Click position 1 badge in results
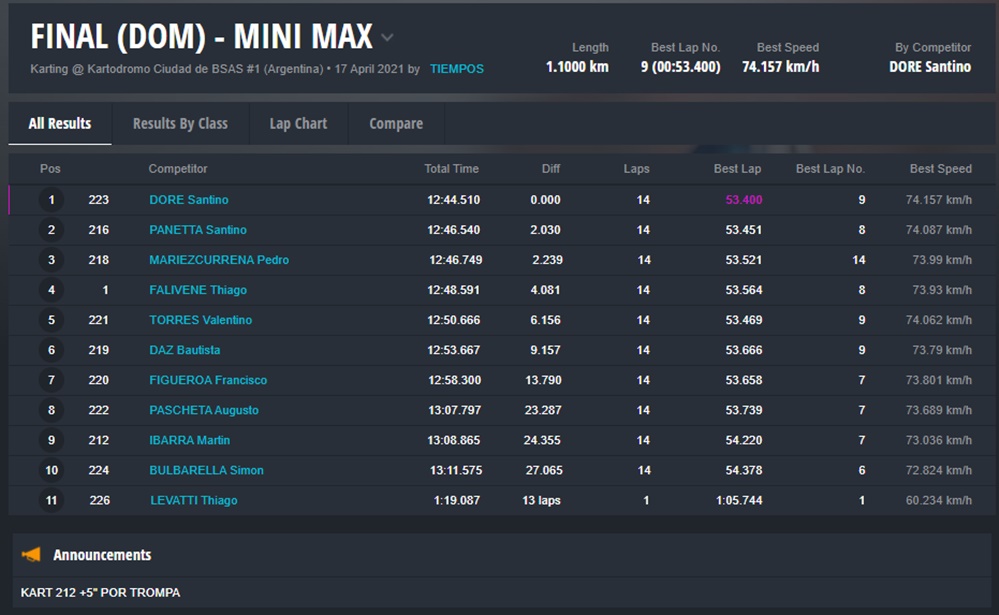Screen dimensions: 999x615 [51, 200]
